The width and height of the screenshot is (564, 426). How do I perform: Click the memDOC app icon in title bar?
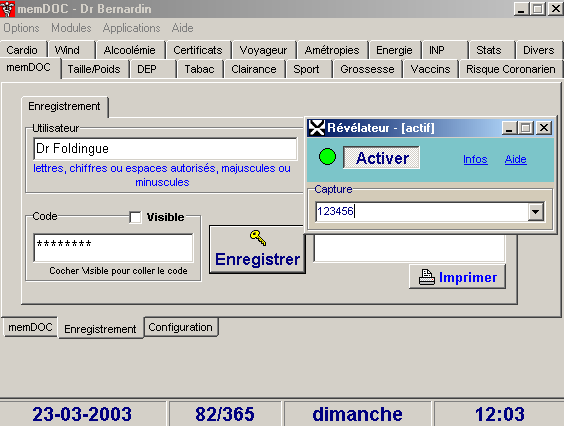8,9
